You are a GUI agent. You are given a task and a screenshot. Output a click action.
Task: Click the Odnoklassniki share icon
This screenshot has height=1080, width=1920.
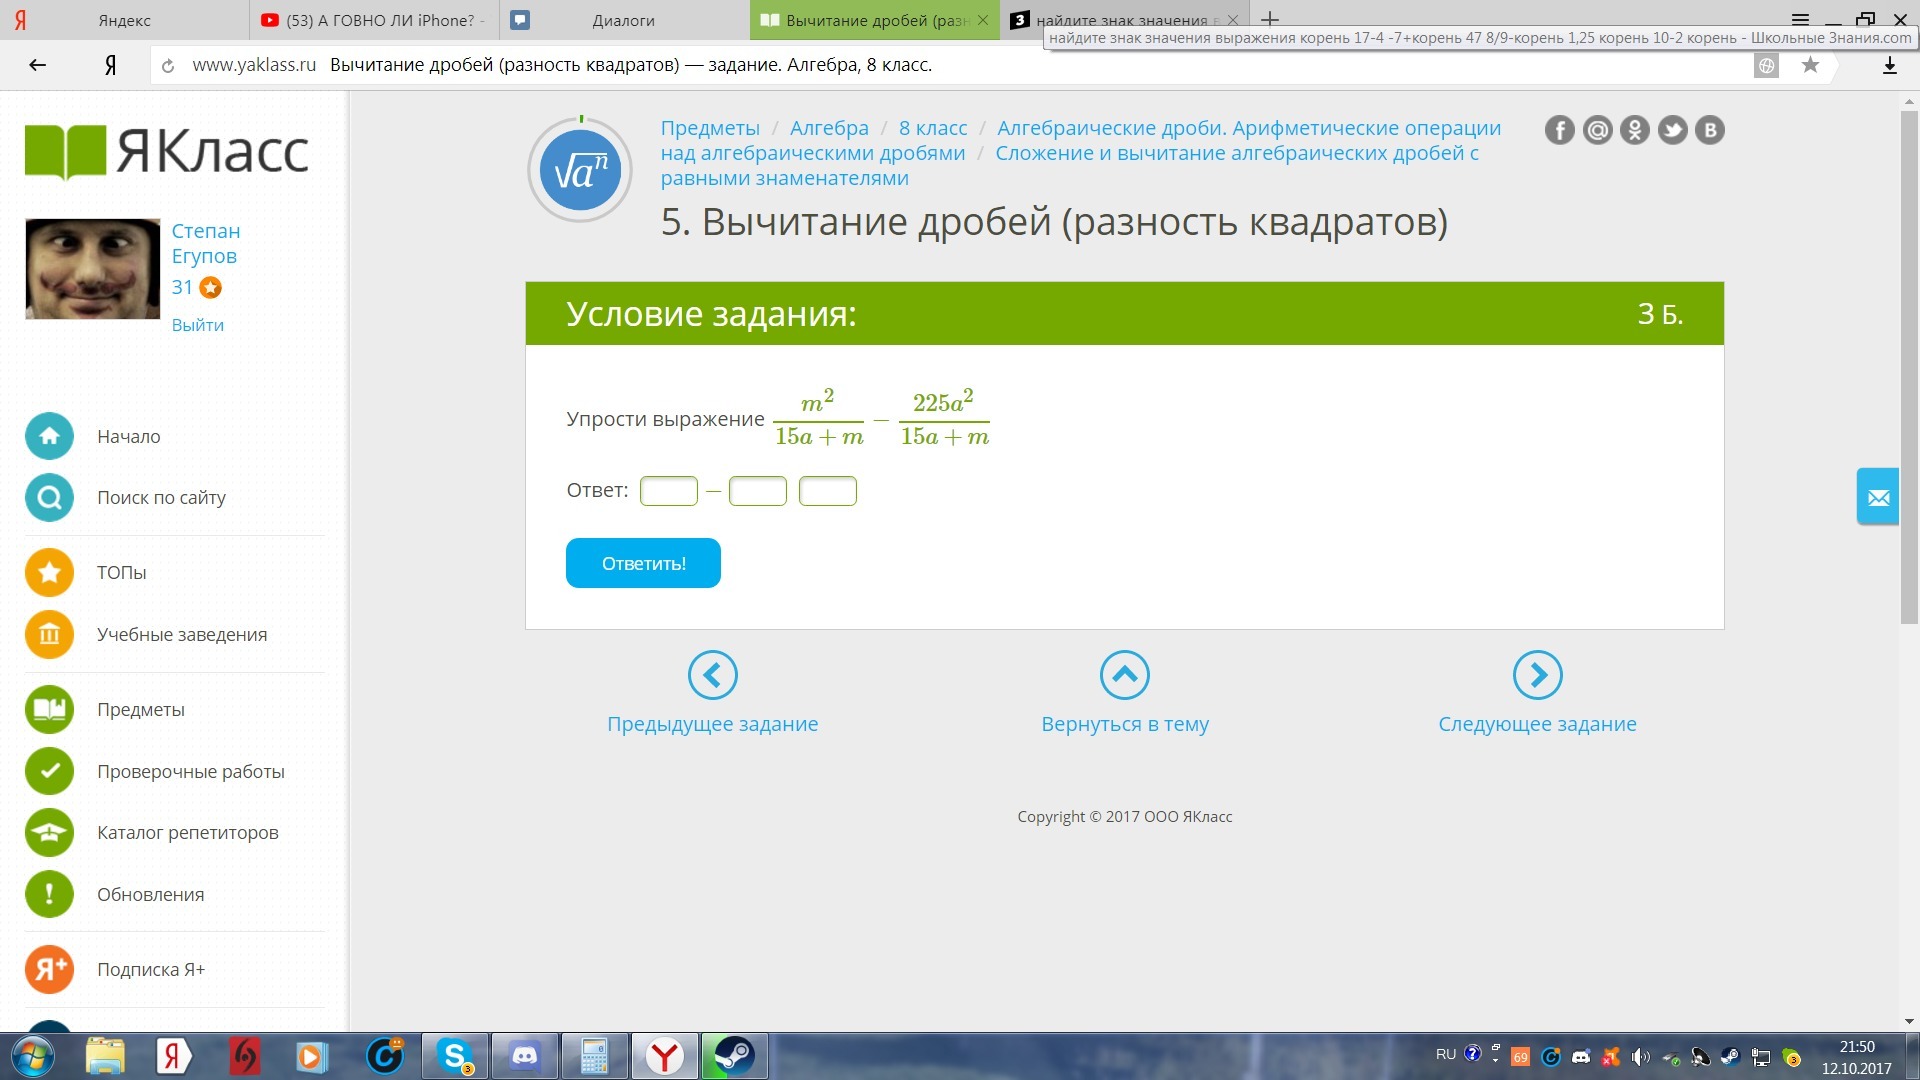(1634, 130)
